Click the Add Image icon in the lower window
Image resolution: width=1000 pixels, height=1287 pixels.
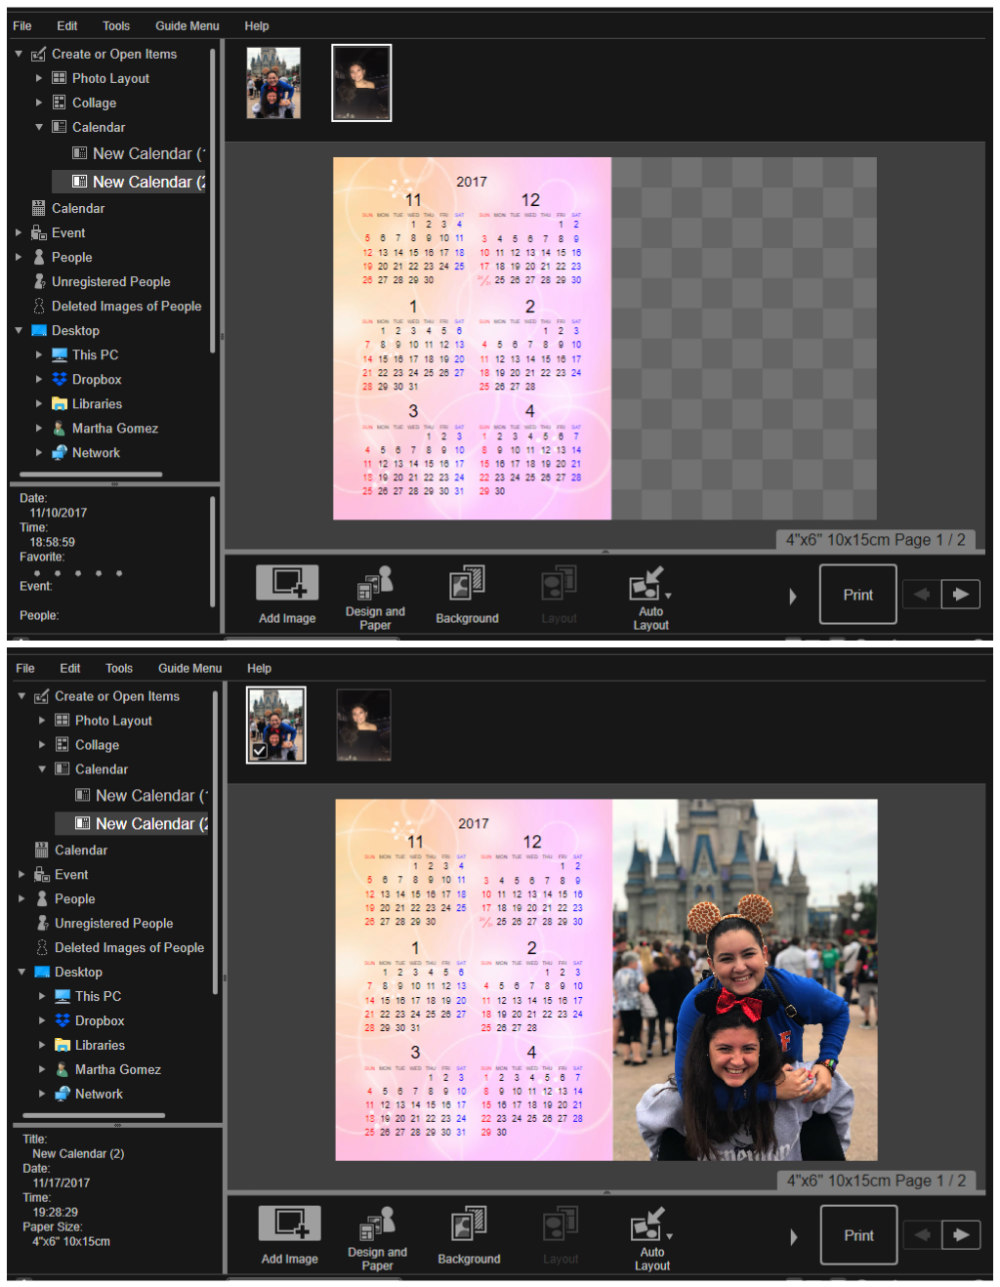tap(290, 1225)
